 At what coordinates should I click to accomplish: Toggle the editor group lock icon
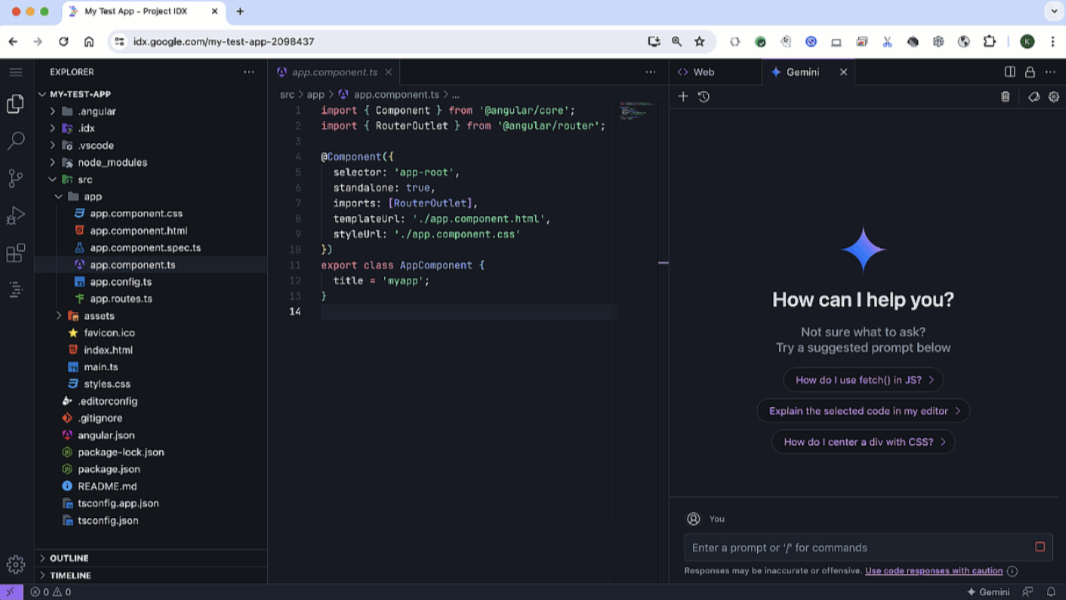[1030, 72]
